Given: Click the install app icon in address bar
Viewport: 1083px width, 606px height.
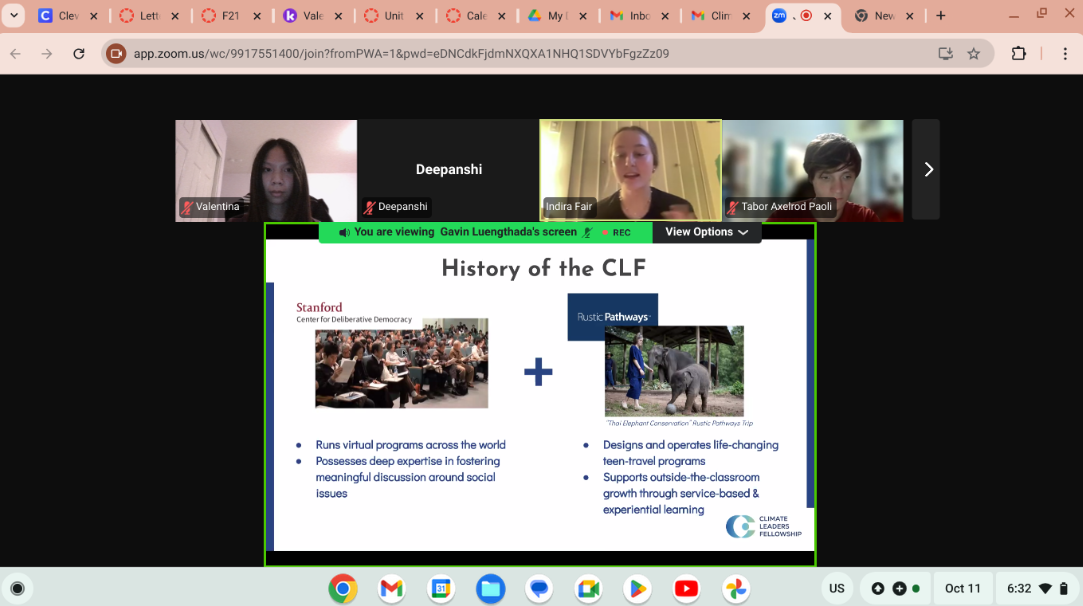Looking at the screenshot, I should (x=946, y=53).
